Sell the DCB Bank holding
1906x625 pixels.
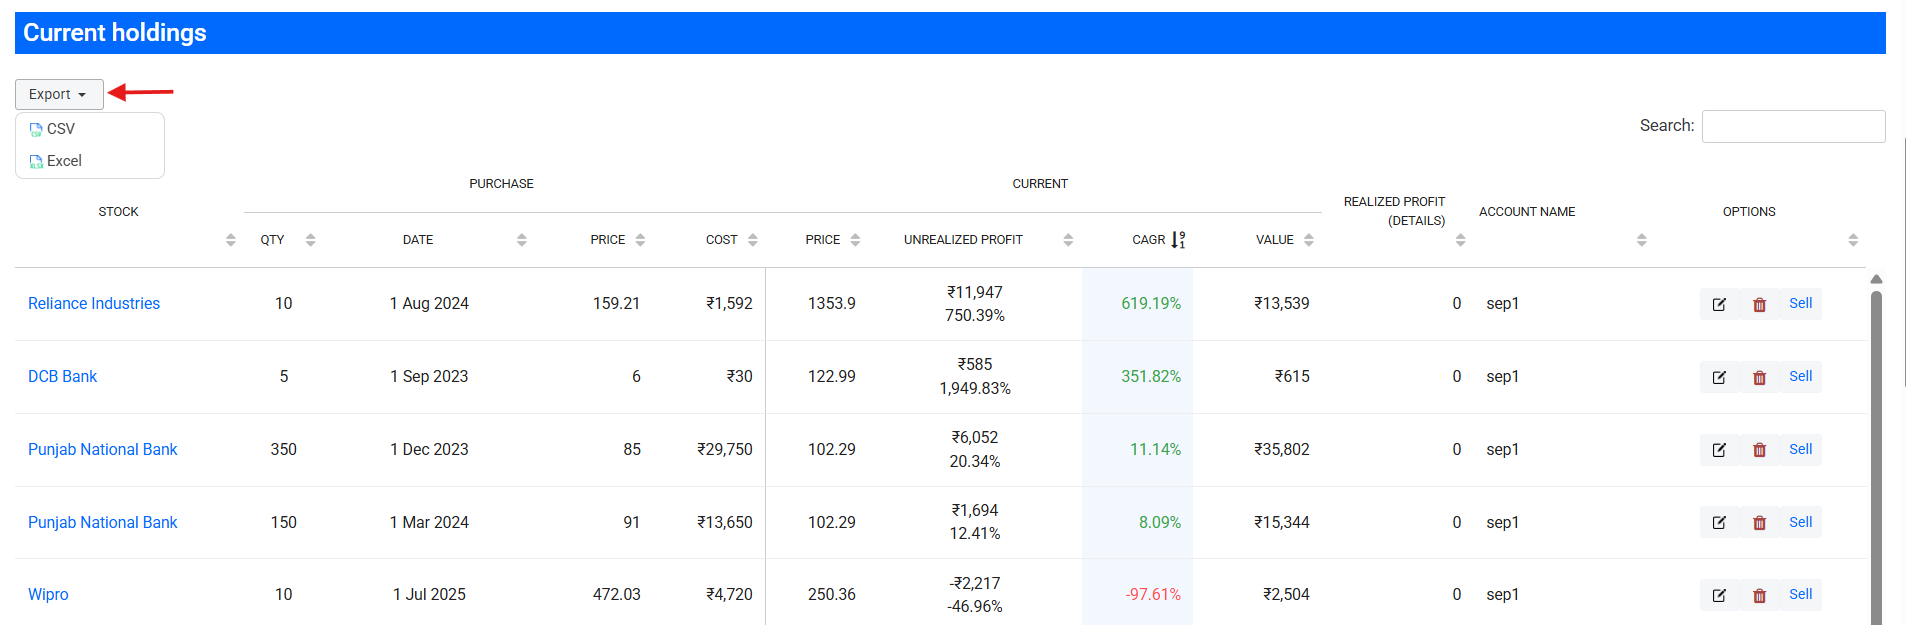(x=1800, y=376)
